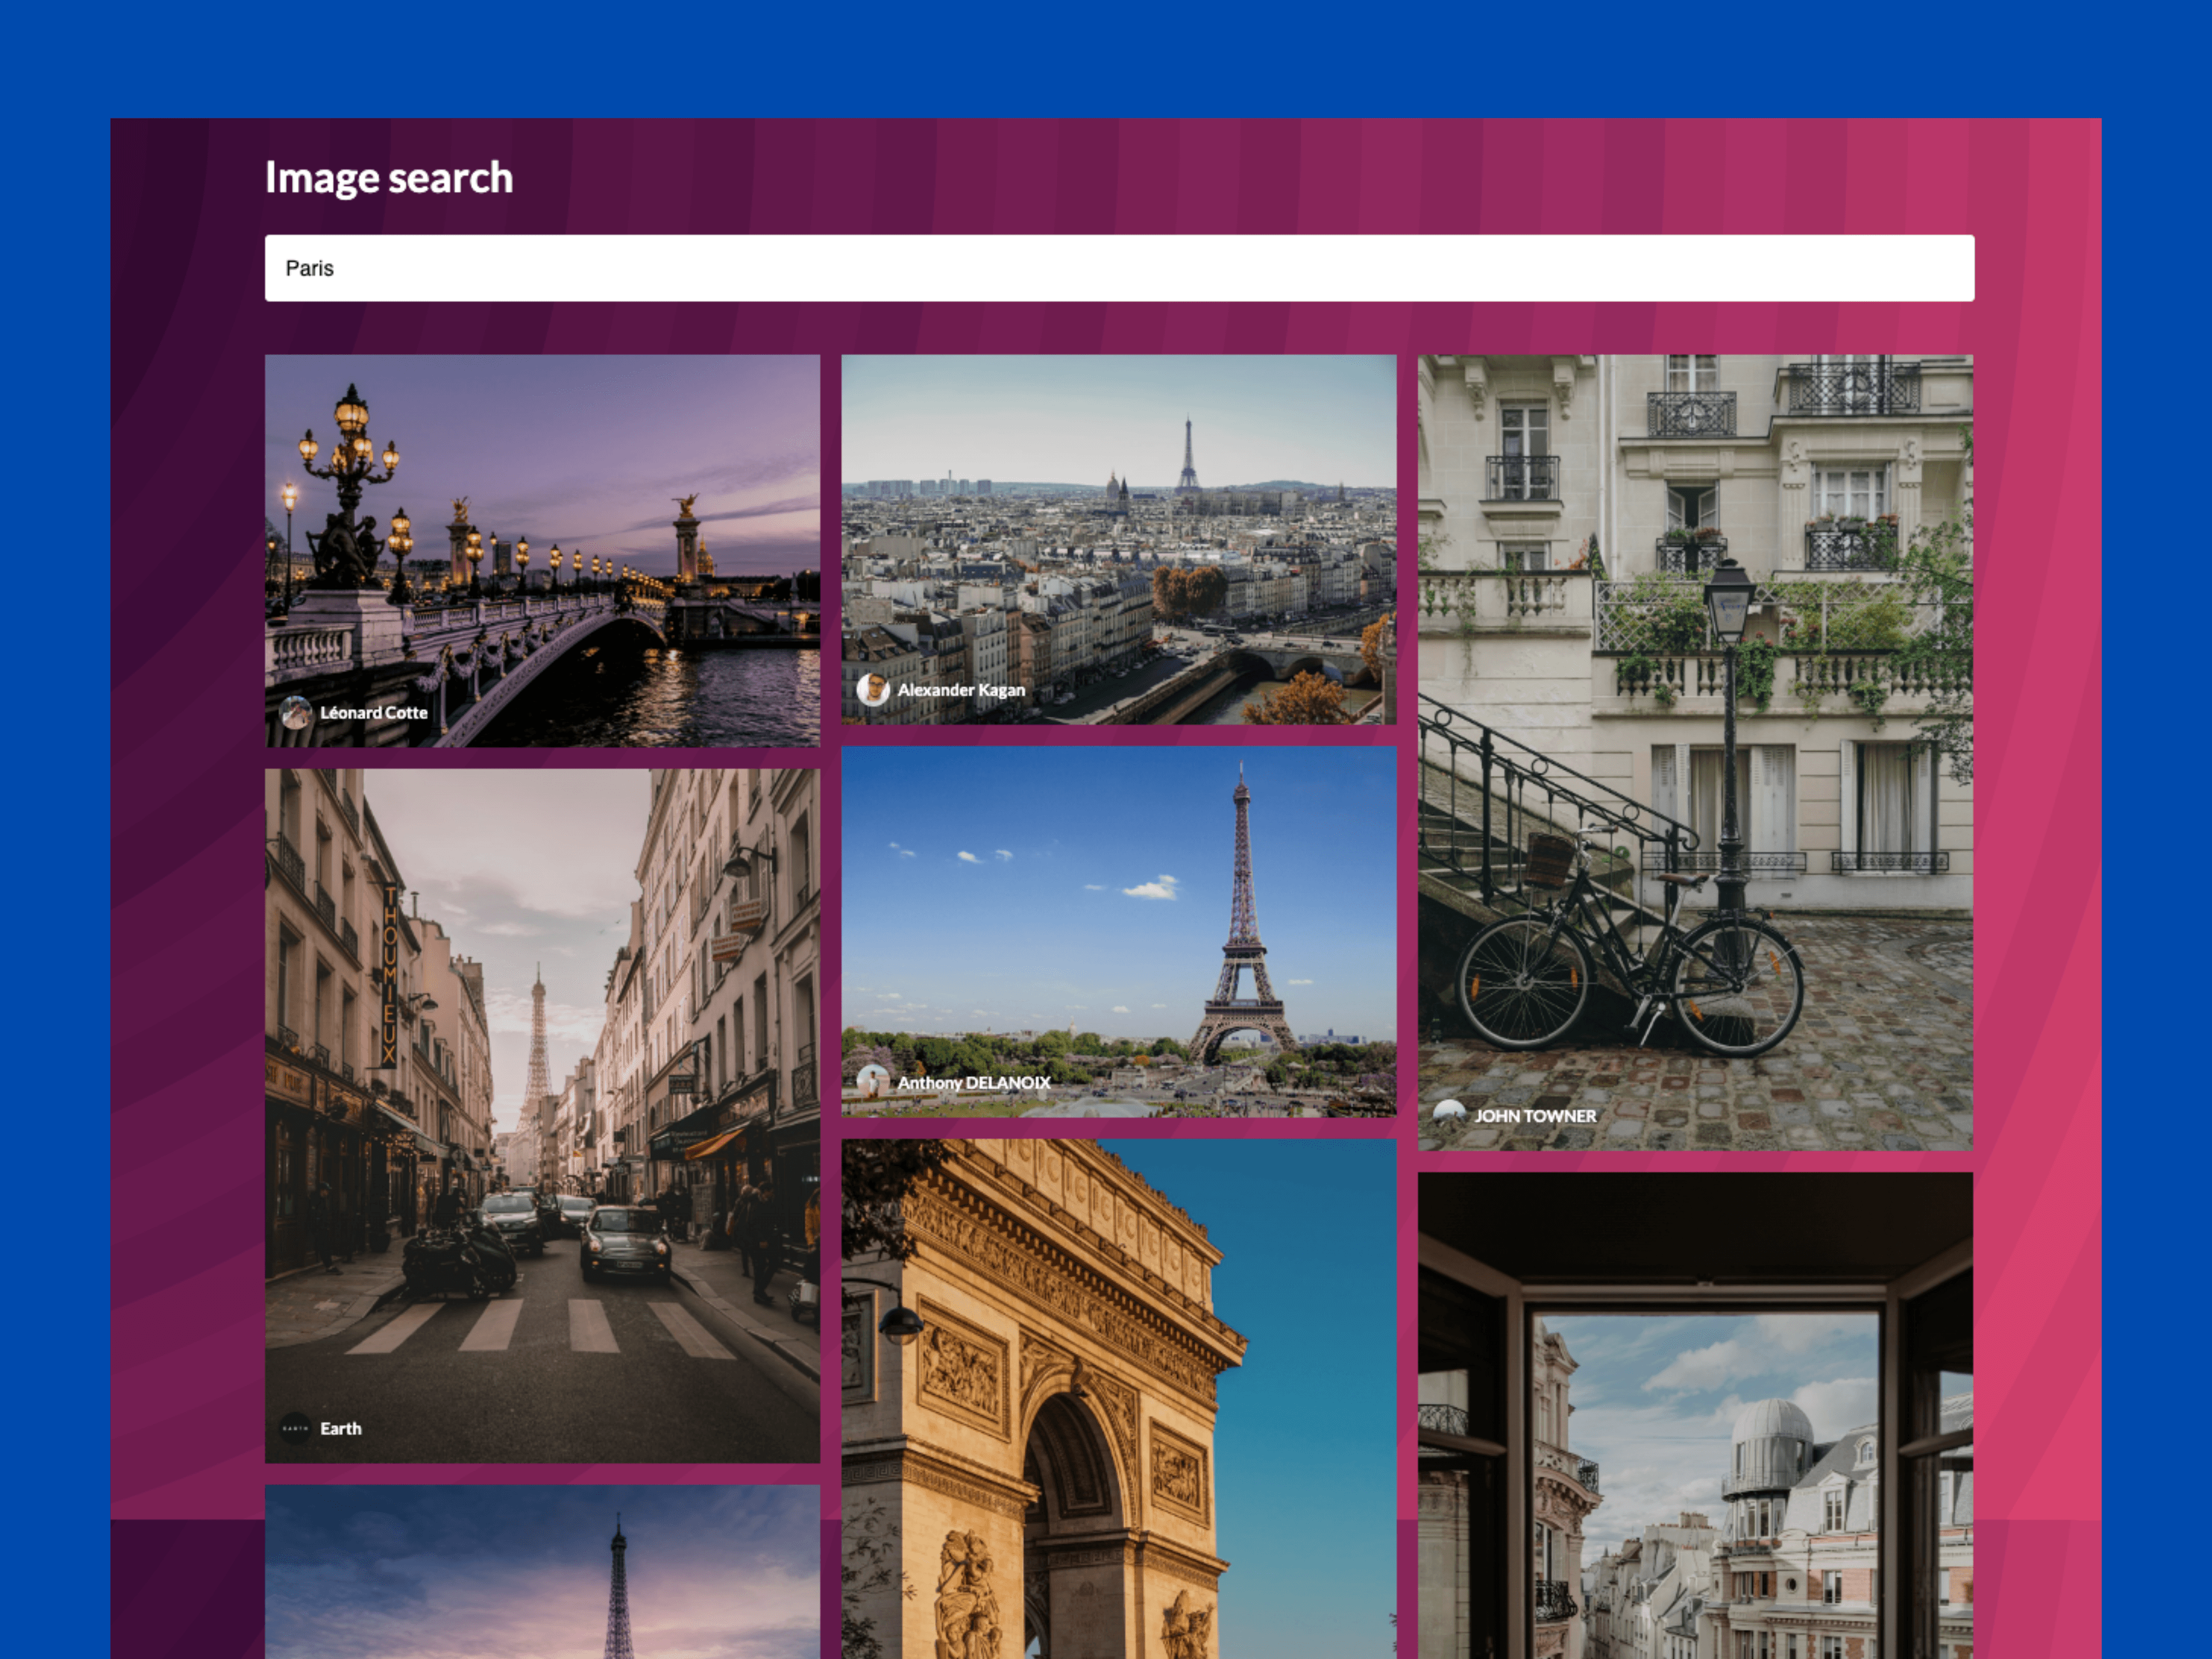Click Alexander Kagan's avatar icon

(x=873, y=691)
